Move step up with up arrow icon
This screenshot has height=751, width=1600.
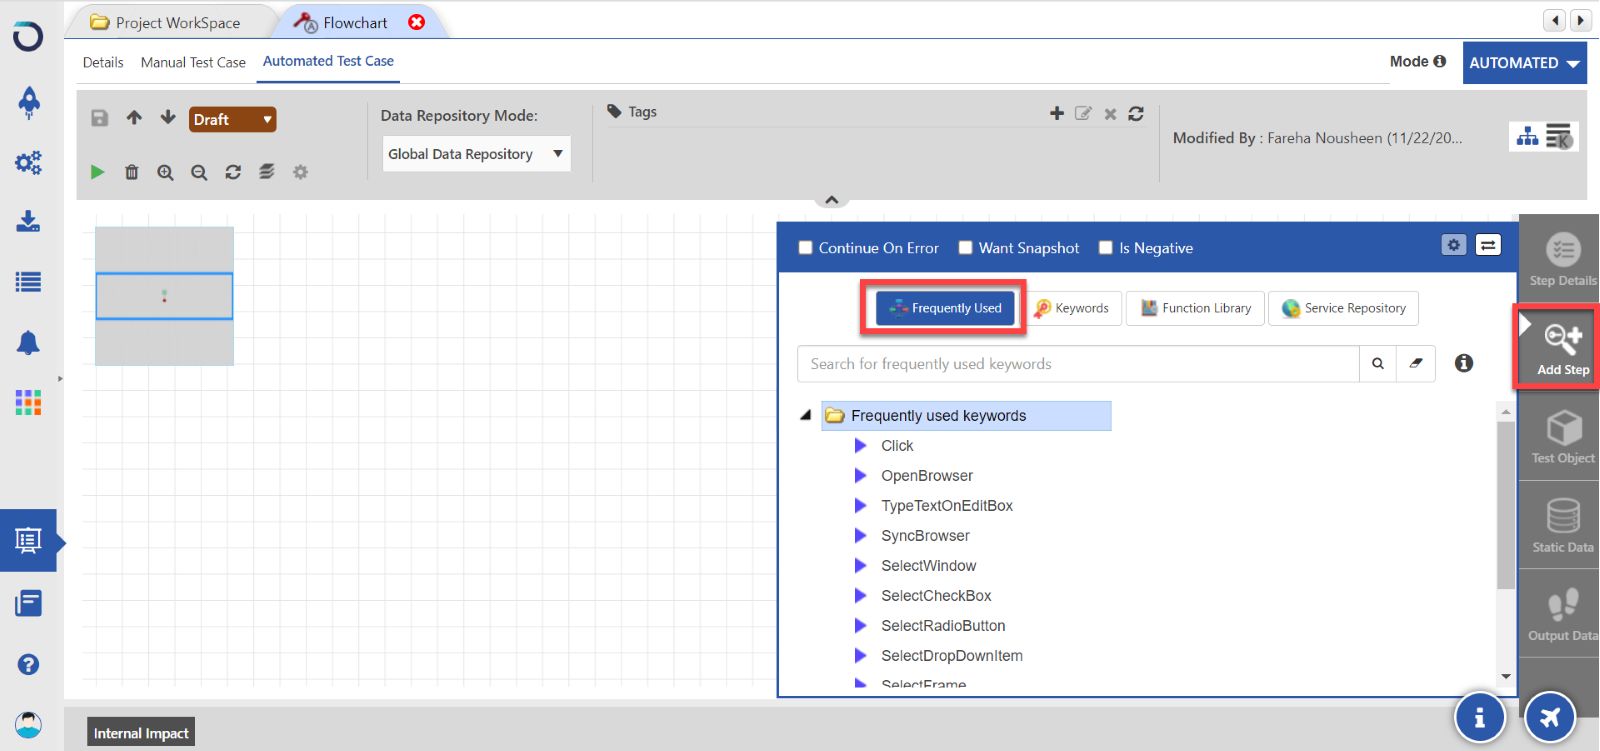134,118
